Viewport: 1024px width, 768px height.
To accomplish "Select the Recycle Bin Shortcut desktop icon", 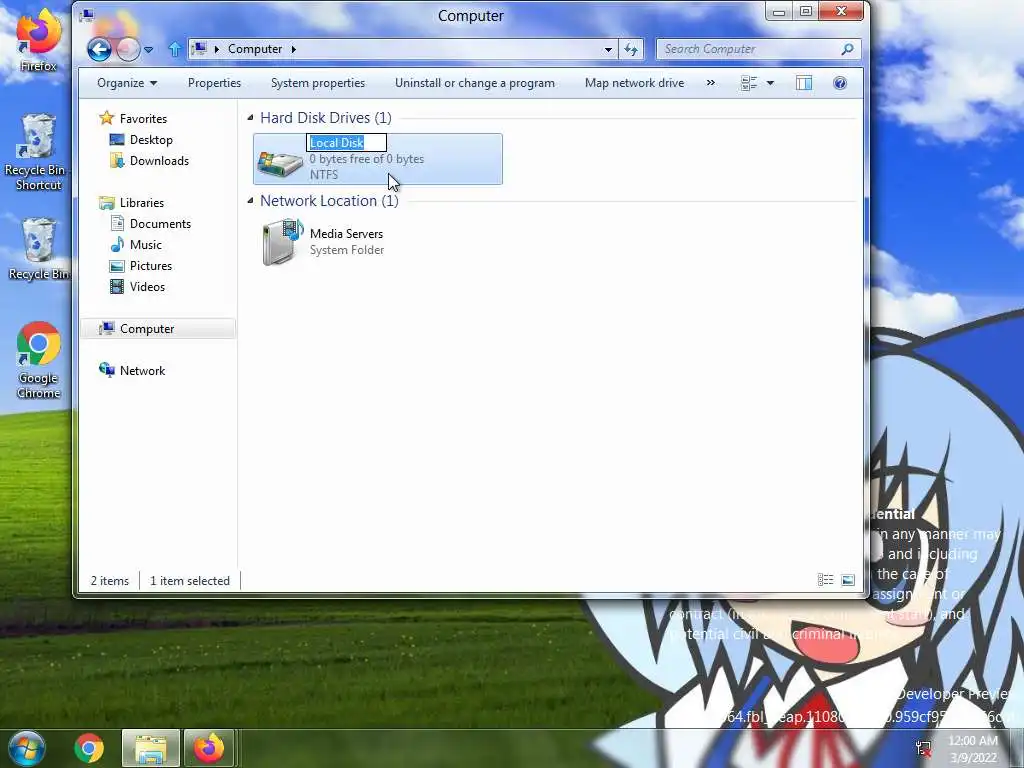I will tap(39, 152).
